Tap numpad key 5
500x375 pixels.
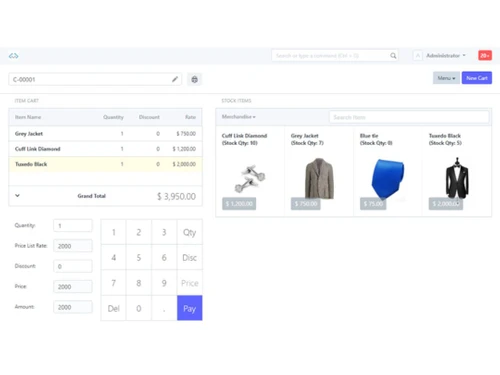[139, 257]
